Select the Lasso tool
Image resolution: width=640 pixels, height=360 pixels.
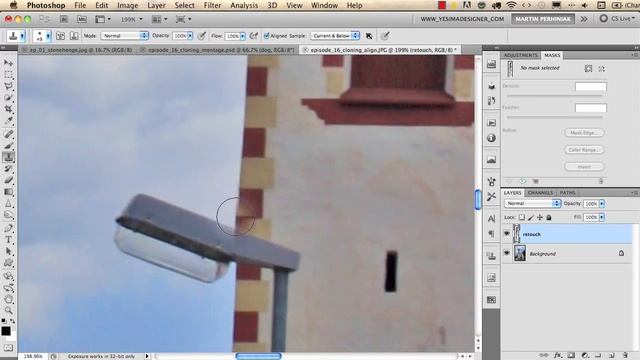(x=8, y=86)
